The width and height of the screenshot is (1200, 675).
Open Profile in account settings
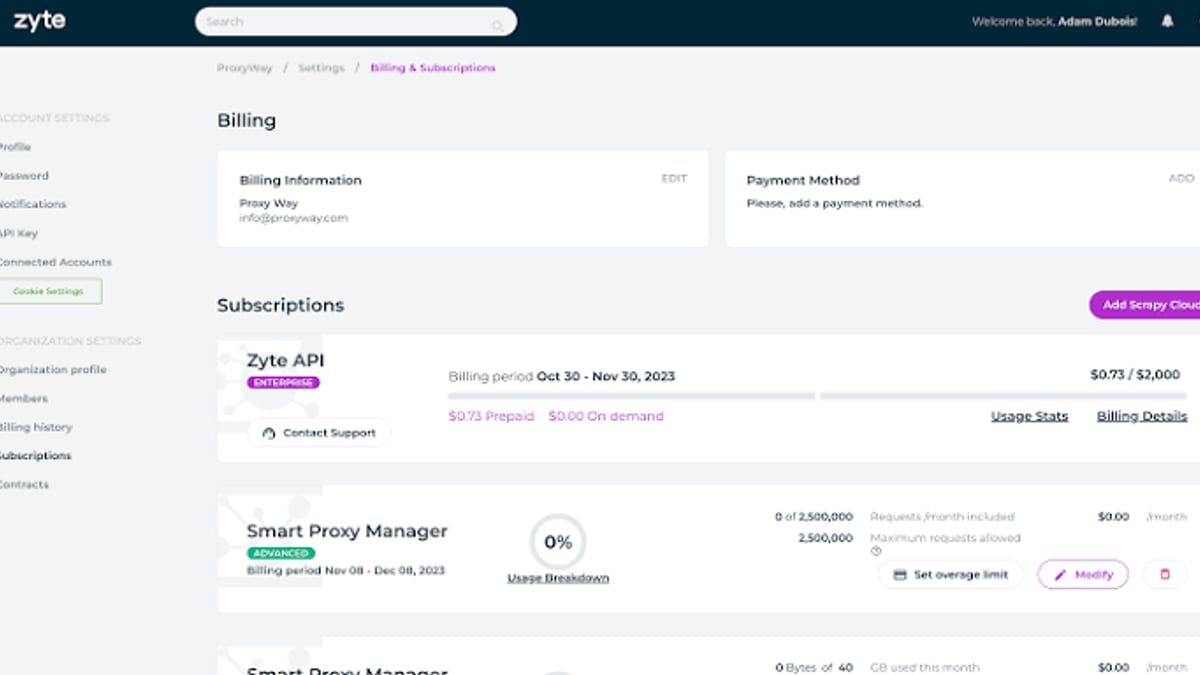(x=15, y=147)
